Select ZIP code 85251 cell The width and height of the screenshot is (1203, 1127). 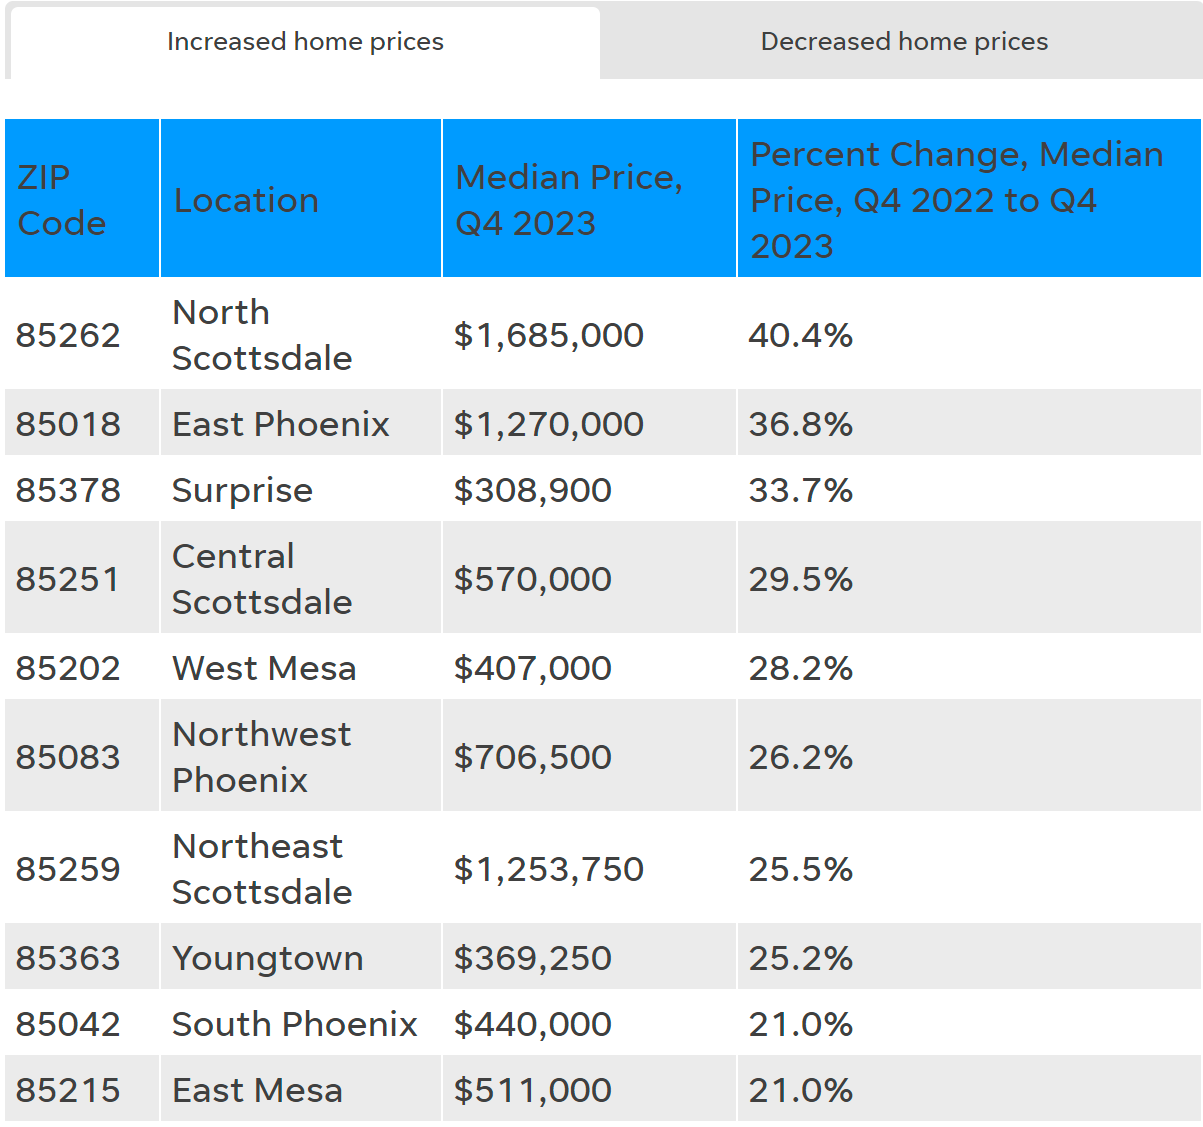point(68,579)
